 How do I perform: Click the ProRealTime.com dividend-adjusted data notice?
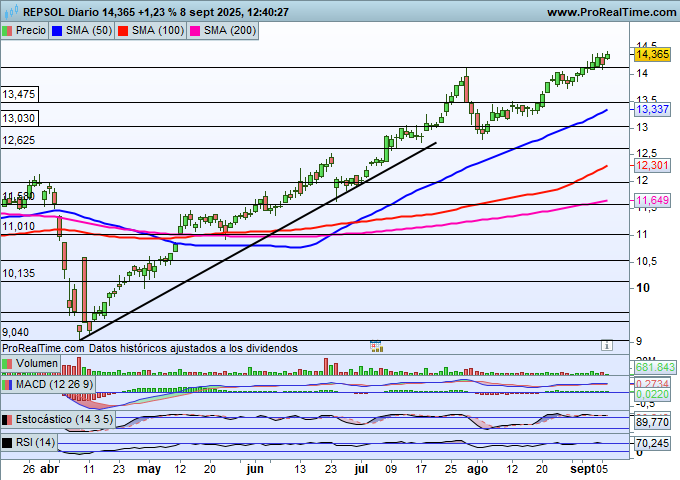[x=150, y=348]
